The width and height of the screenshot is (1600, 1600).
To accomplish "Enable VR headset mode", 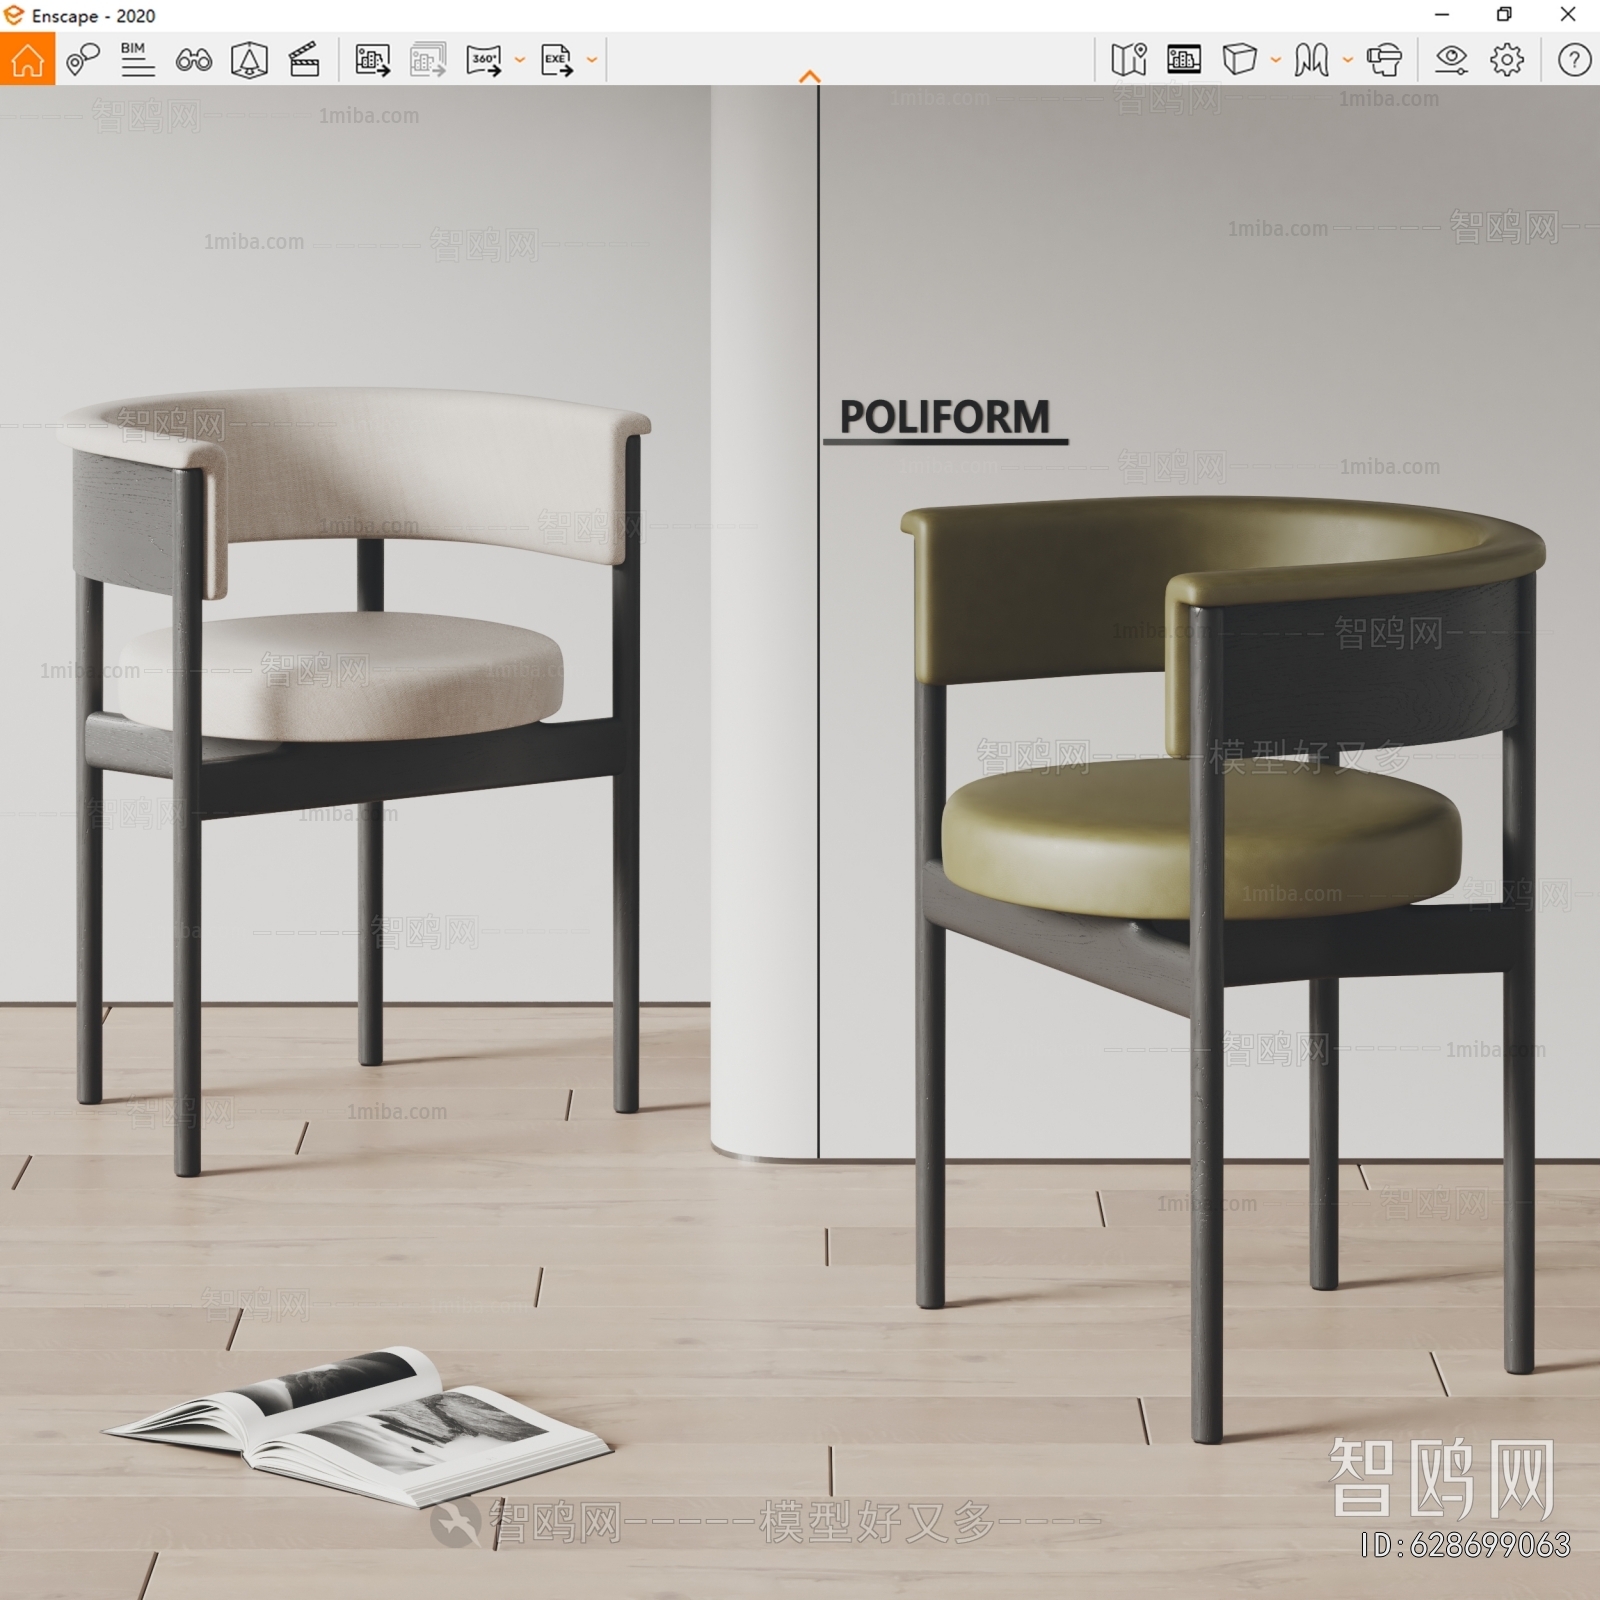I will (1384, 60).
